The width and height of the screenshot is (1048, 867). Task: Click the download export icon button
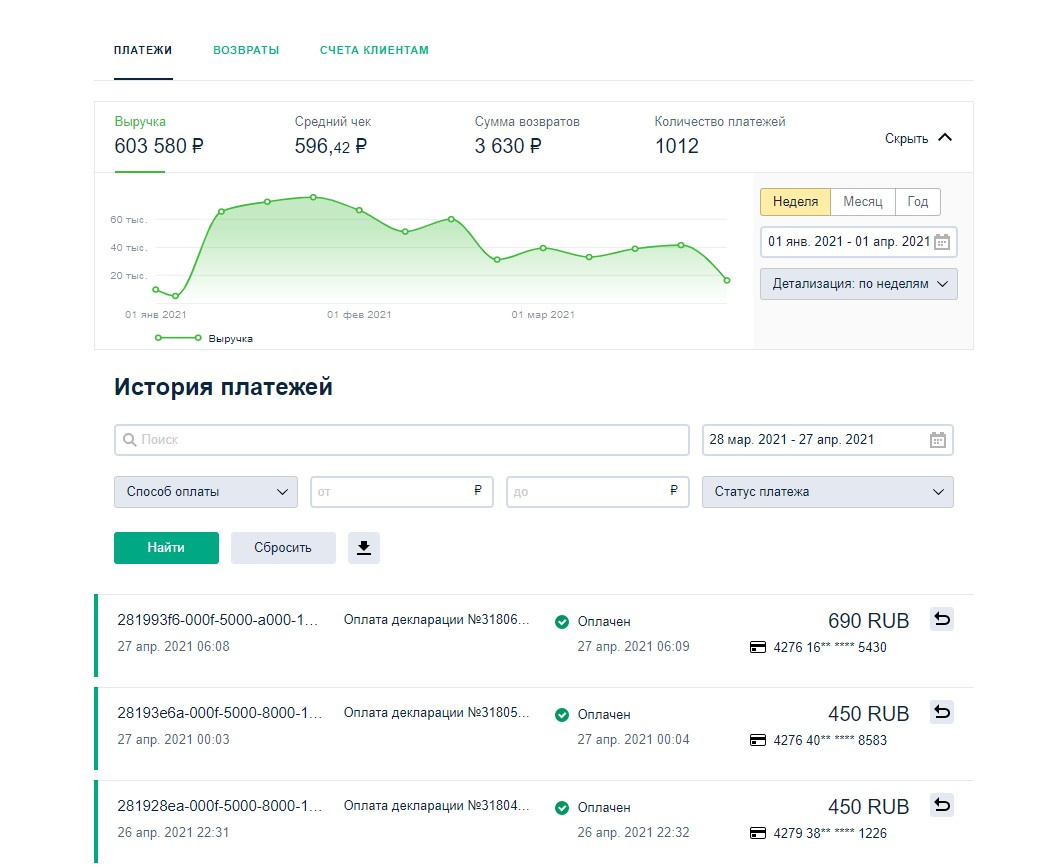[x=364, y=547]
